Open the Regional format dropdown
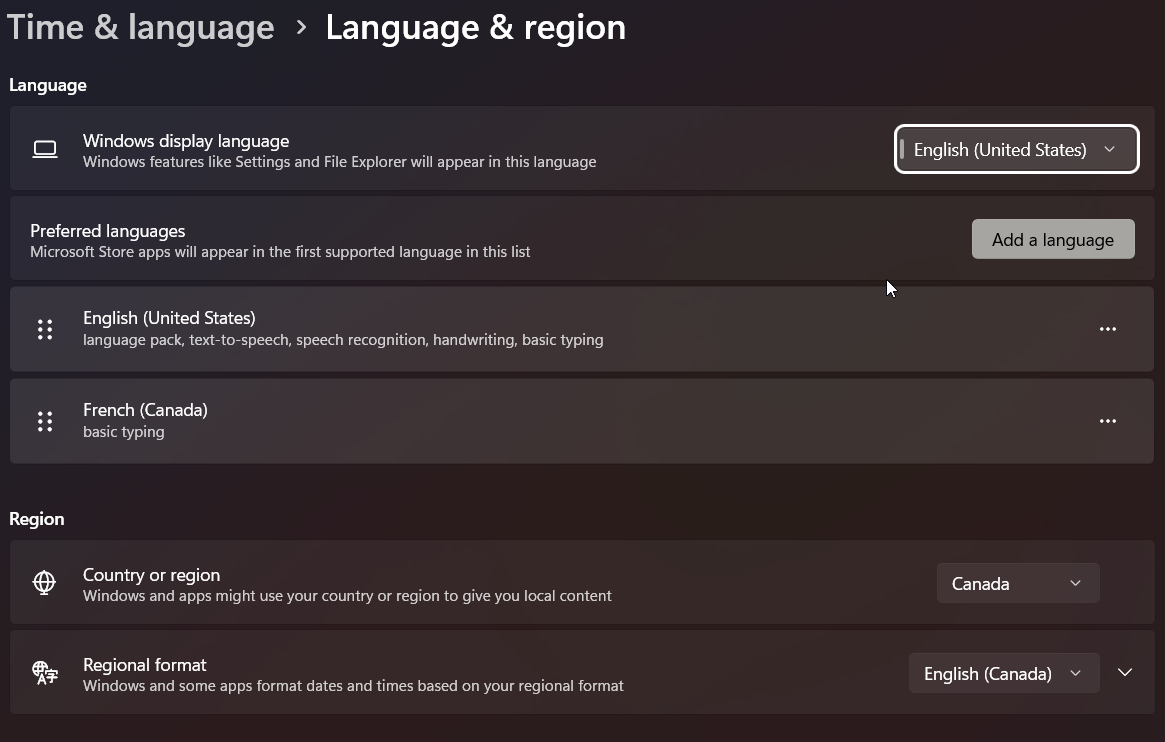This screenshot has height=742, width=1165. click(1003, 672)
